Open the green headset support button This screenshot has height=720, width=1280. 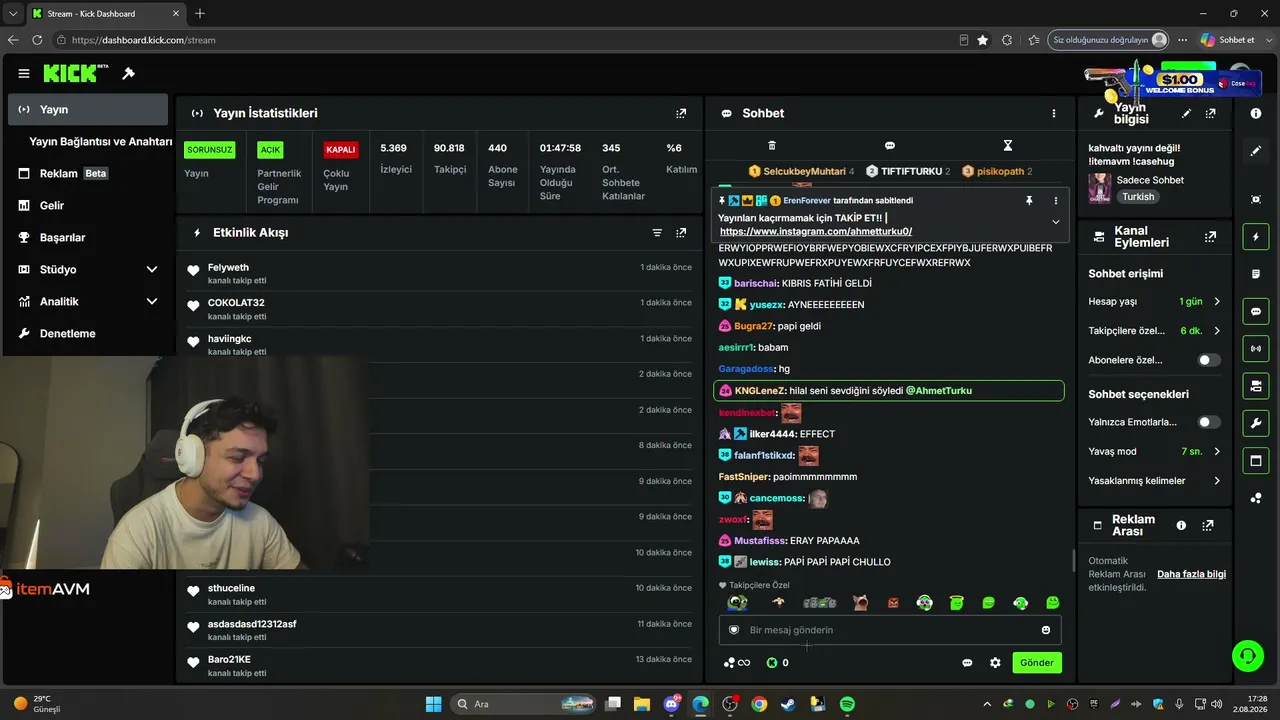tap(1247, 656)
